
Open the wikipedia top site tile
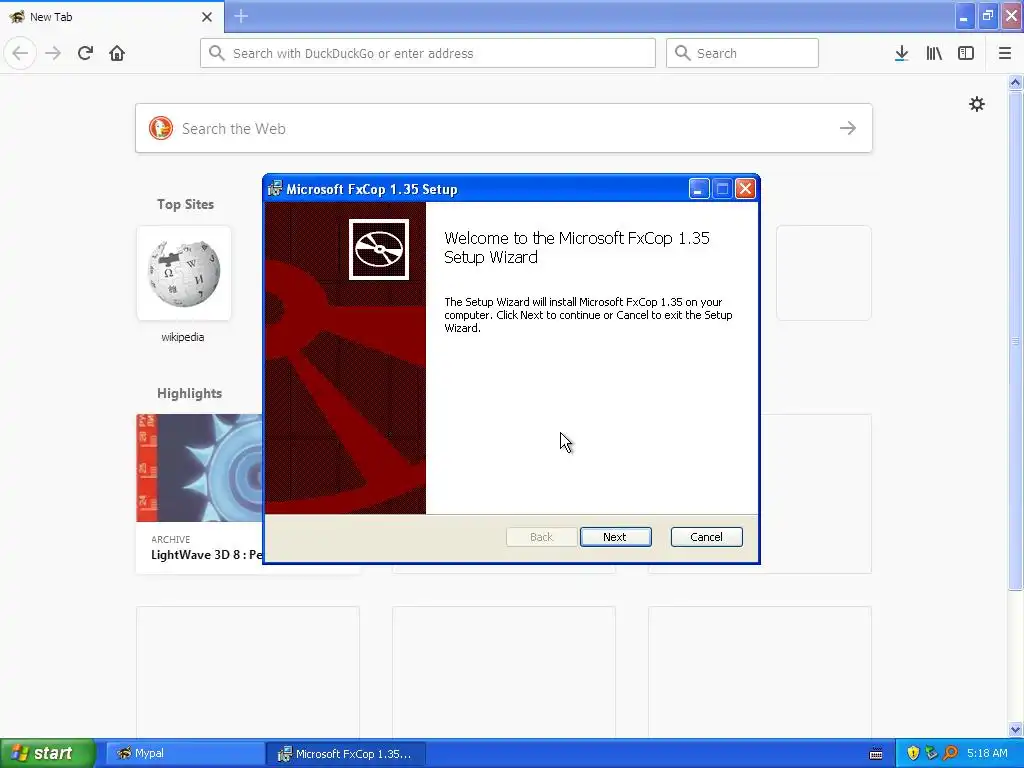[184, 273]
